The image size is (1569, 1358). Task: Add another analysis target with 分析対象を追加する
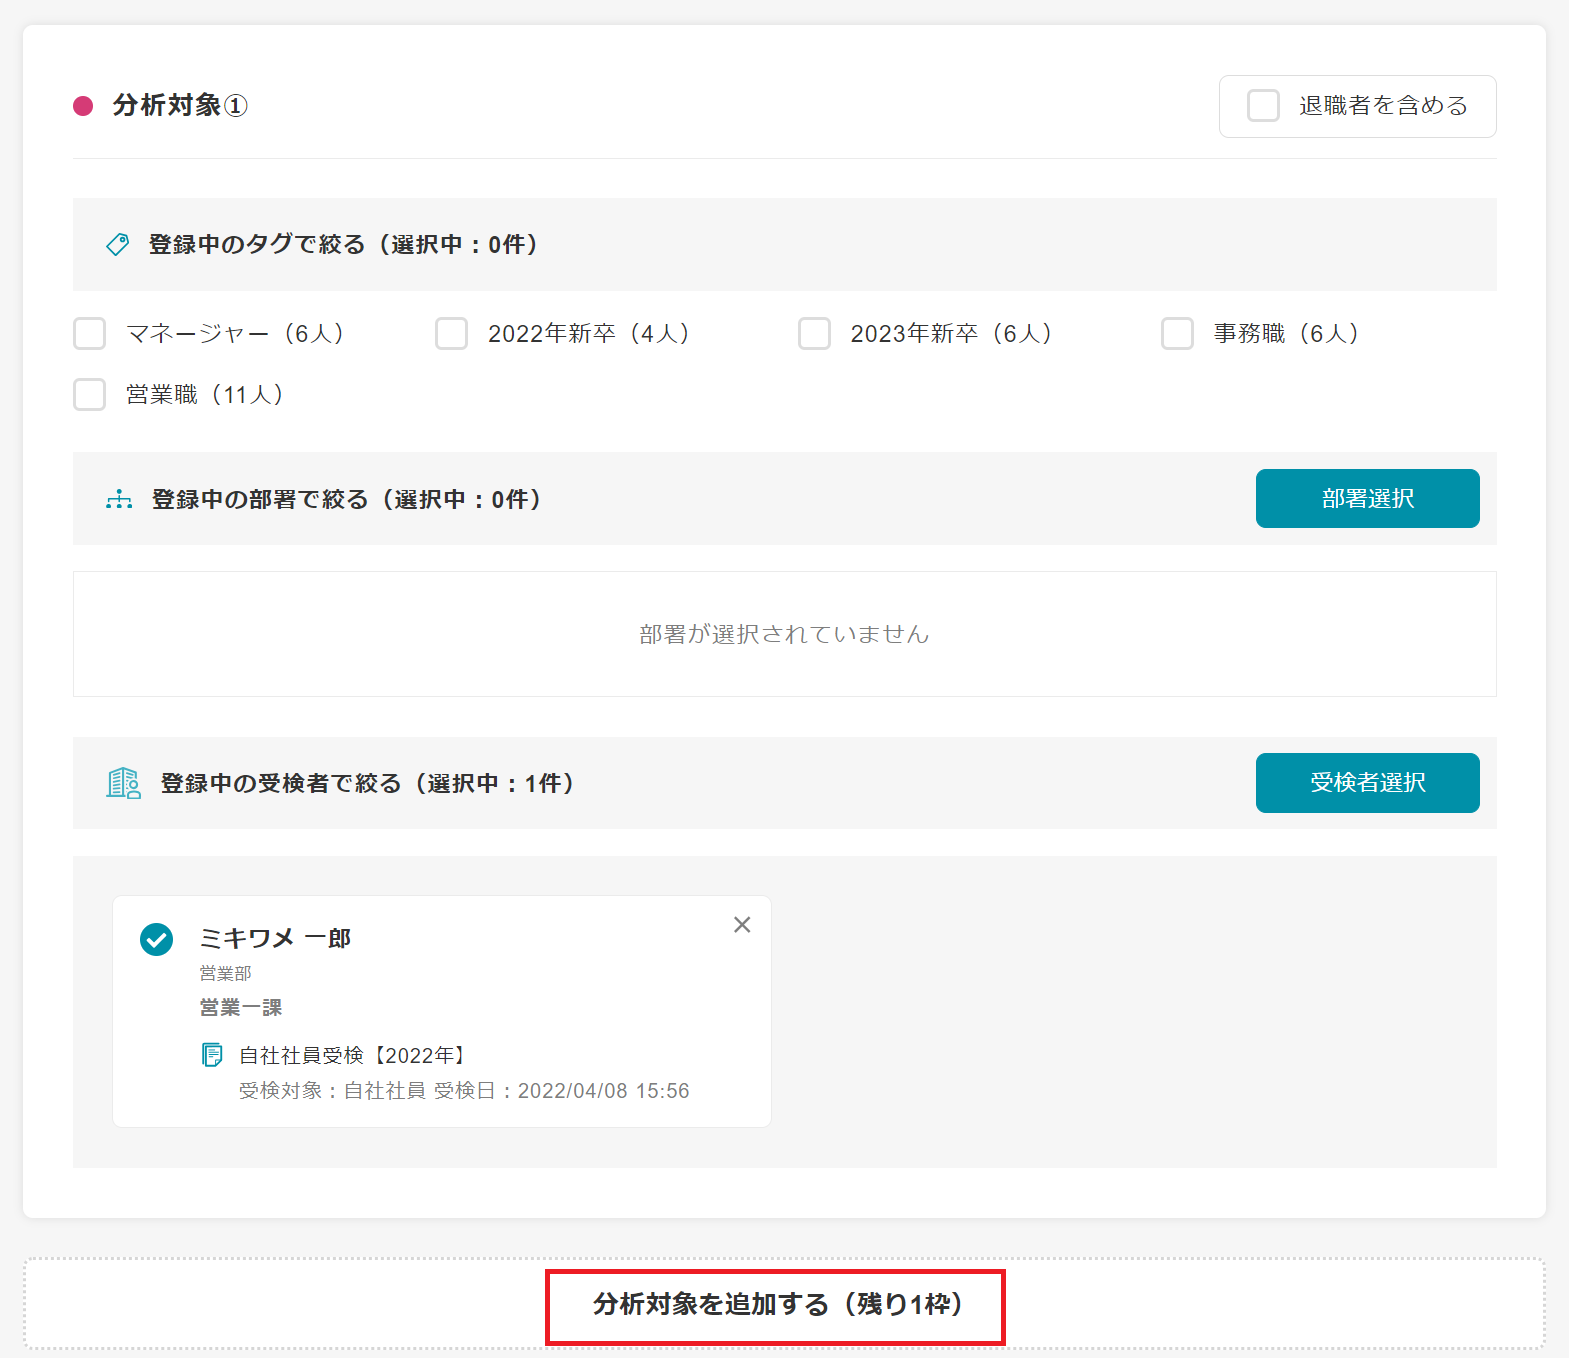[x=776, y=1305]
